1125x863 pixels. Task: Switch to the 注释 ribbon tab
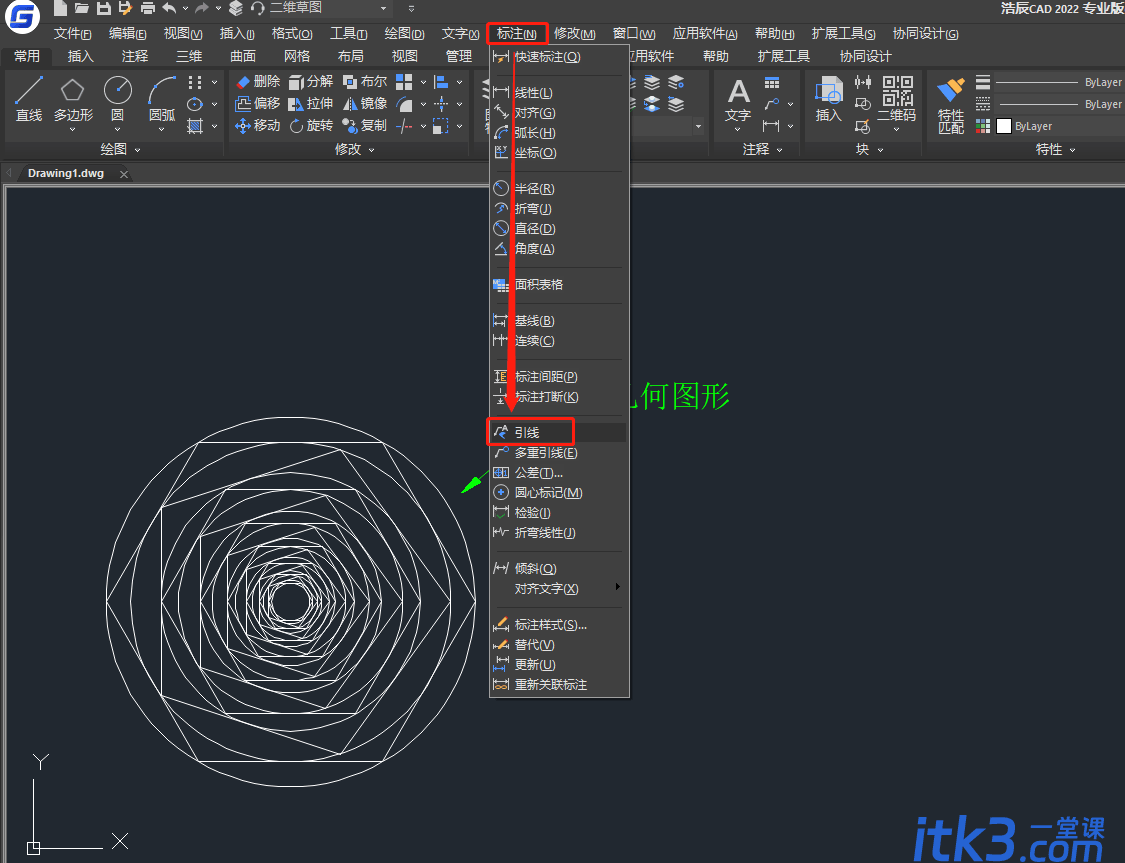click(135, 56)
